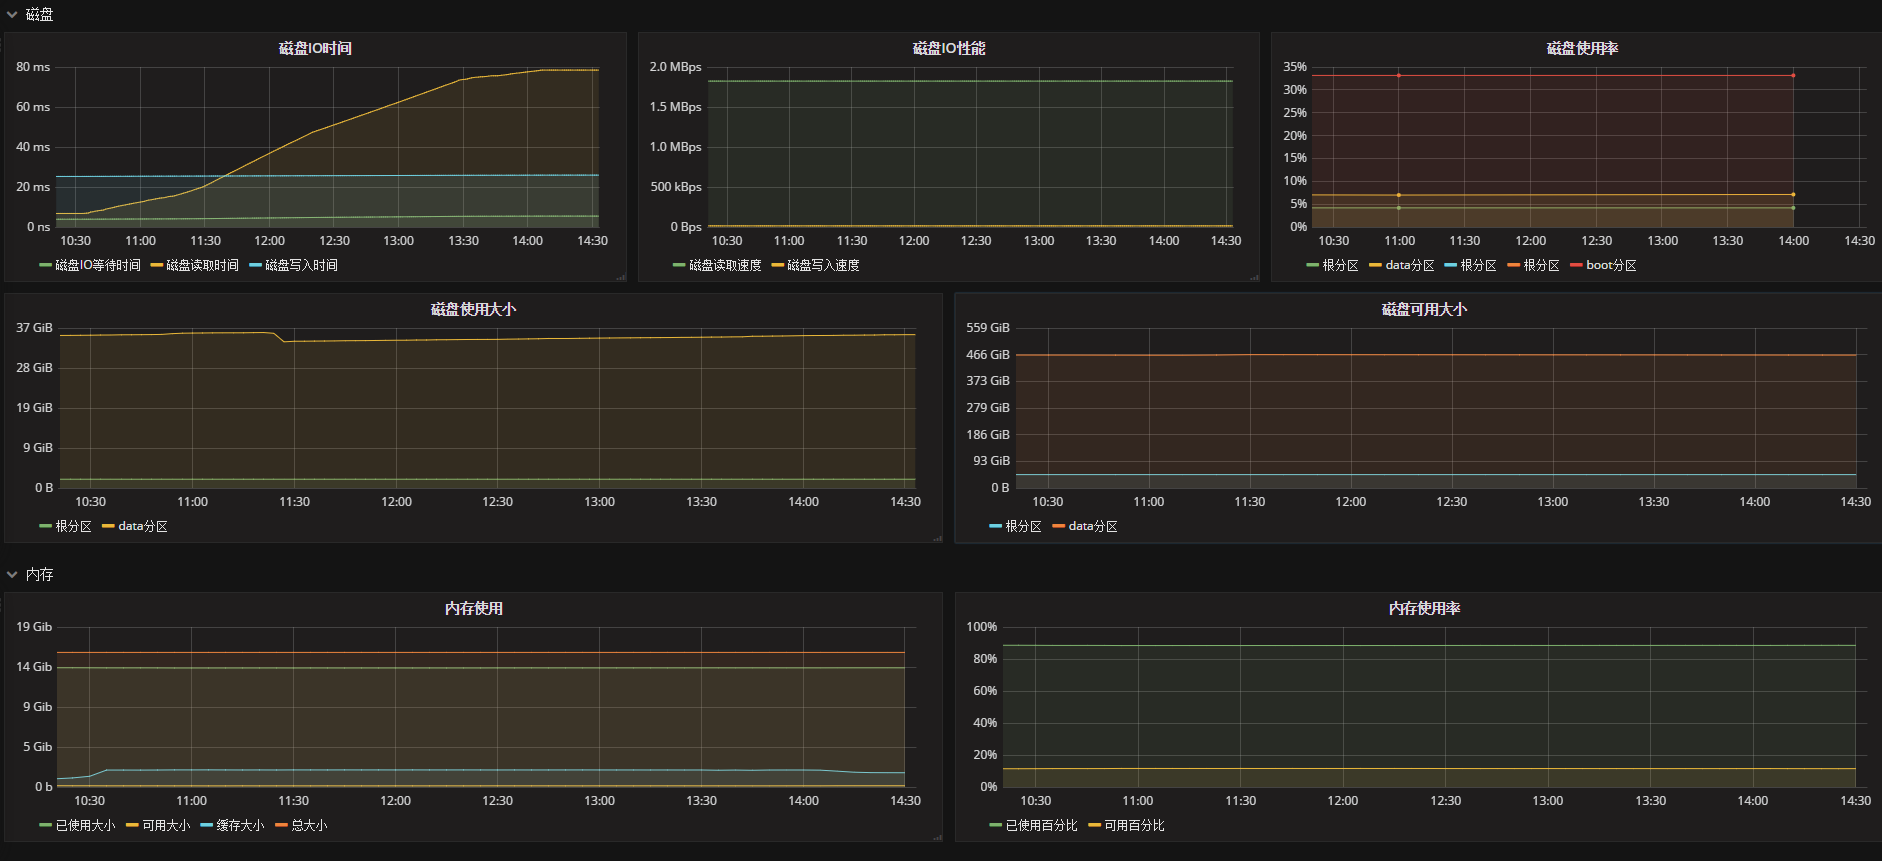Toggle the 磁盘读取速度 legend series
Image resolution: width=1882 pixels, height=861 pixels.
(725, 265)
